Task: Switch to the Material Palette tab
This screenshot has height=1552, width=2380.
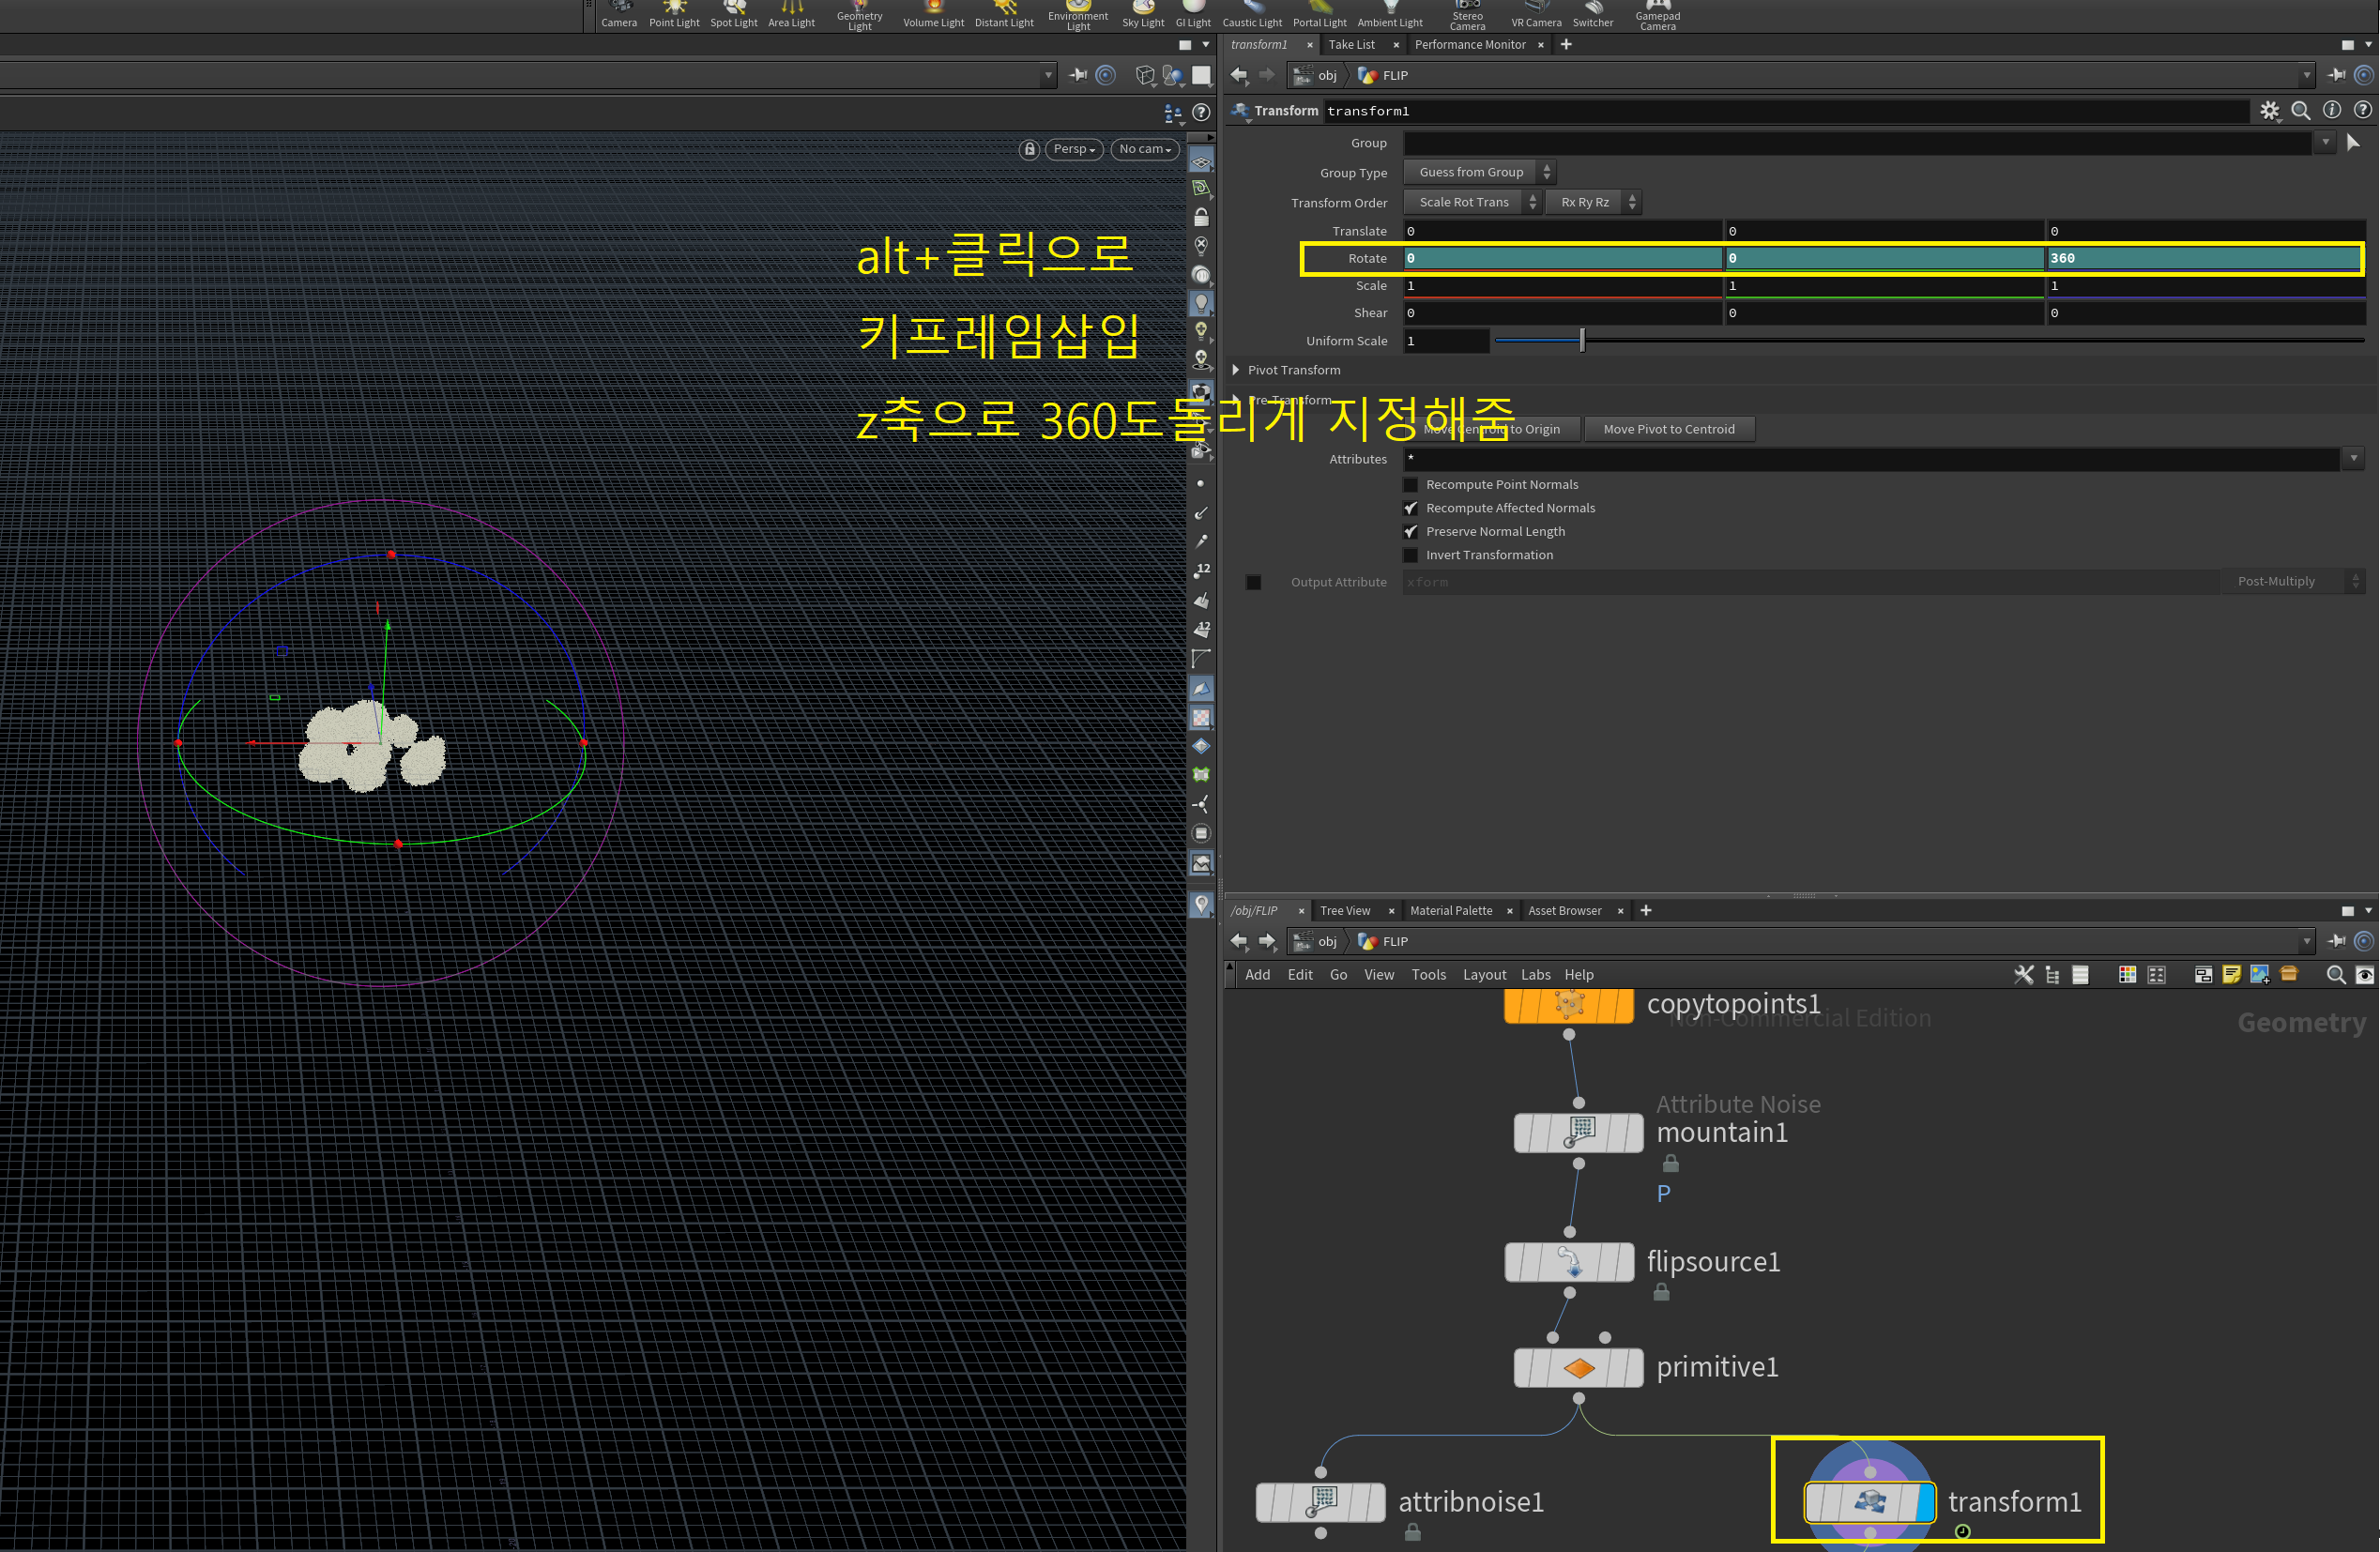Action: pyautogui.click(x=1450, y=911)
